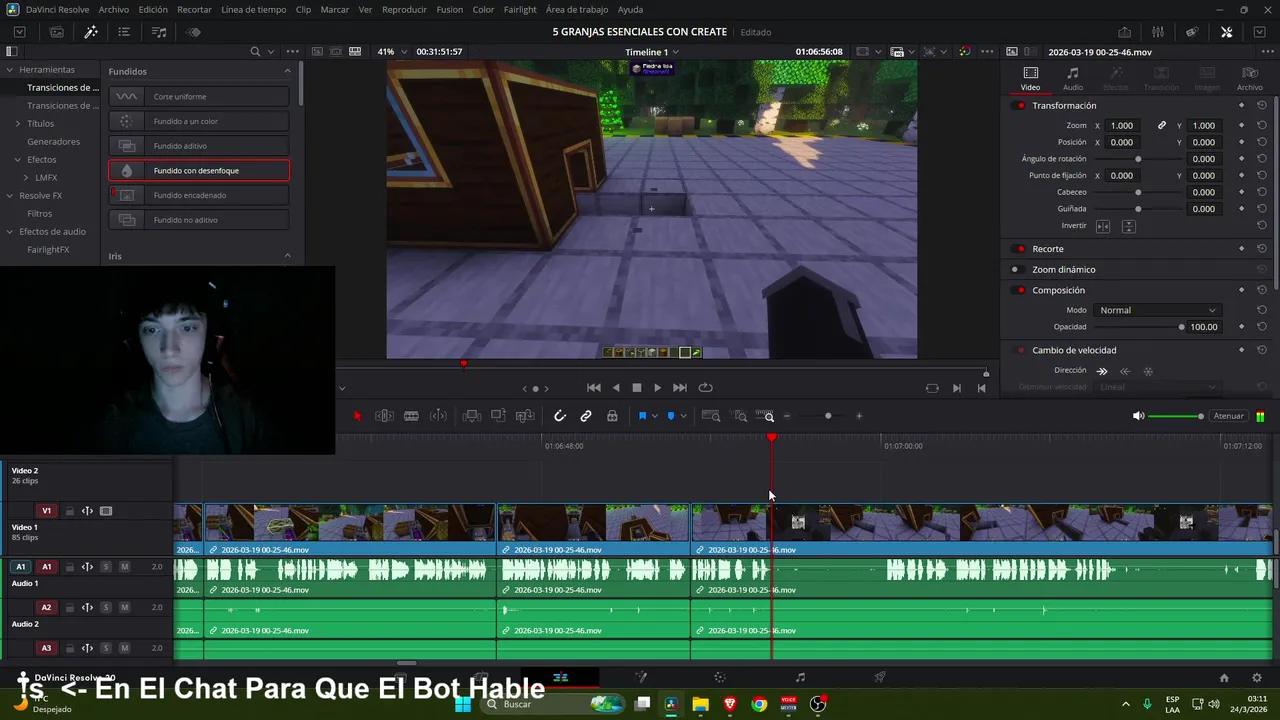Toggle Snapping magnet on timeline toolbar
This screenshot has height=720, width=1280.
[x=560, y=416]
